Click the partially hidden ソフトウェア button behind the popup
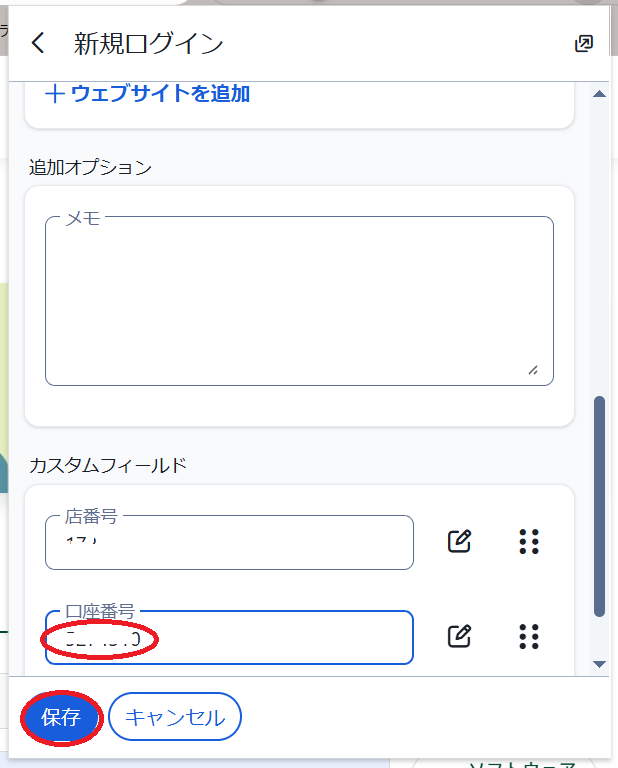 click(x=520, y=762)
